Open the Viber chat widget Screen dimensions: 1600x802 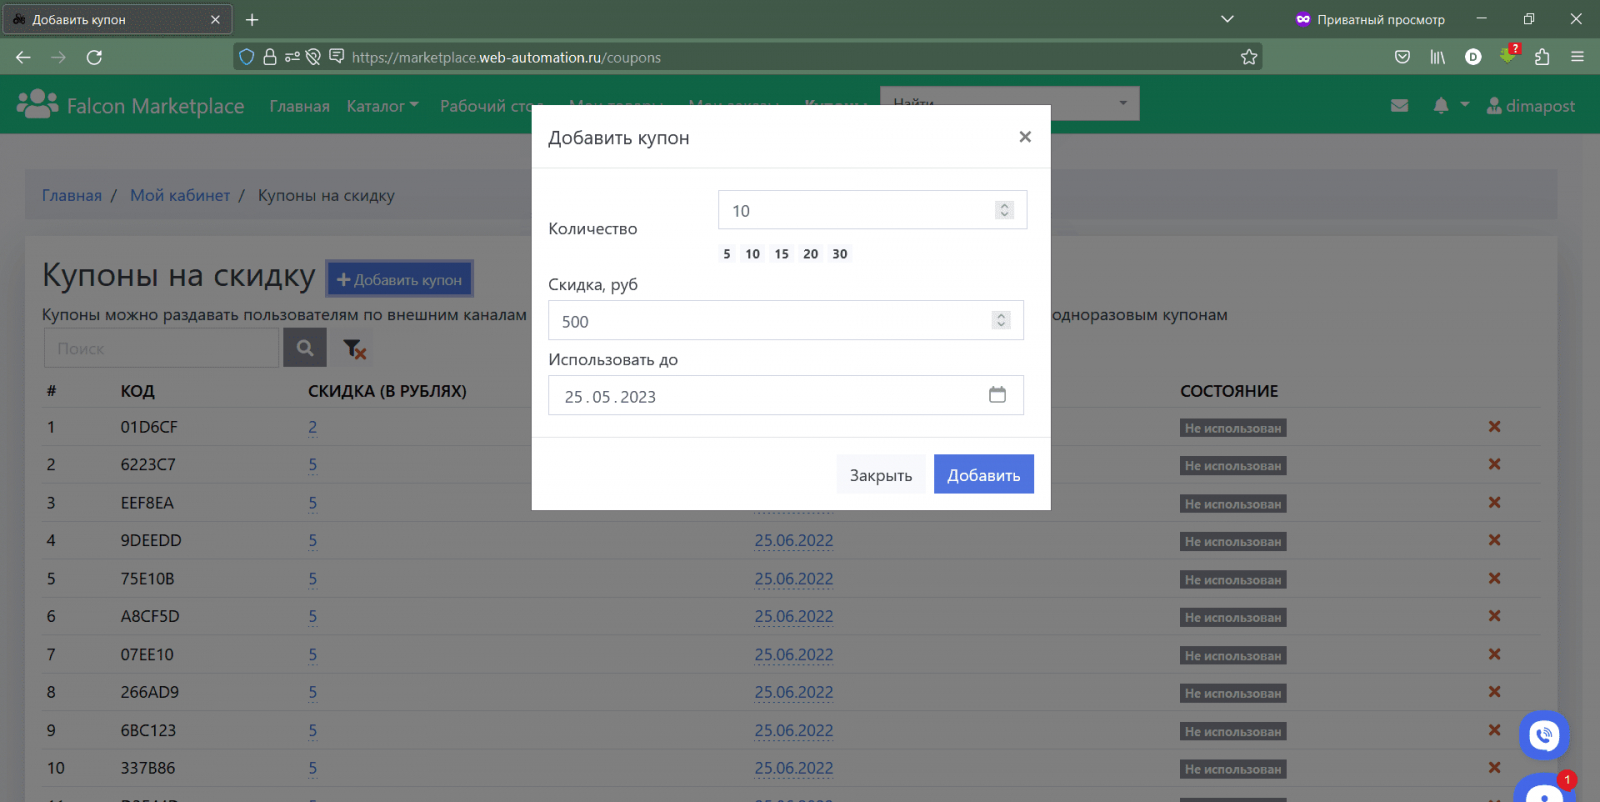coord(1544,736)
